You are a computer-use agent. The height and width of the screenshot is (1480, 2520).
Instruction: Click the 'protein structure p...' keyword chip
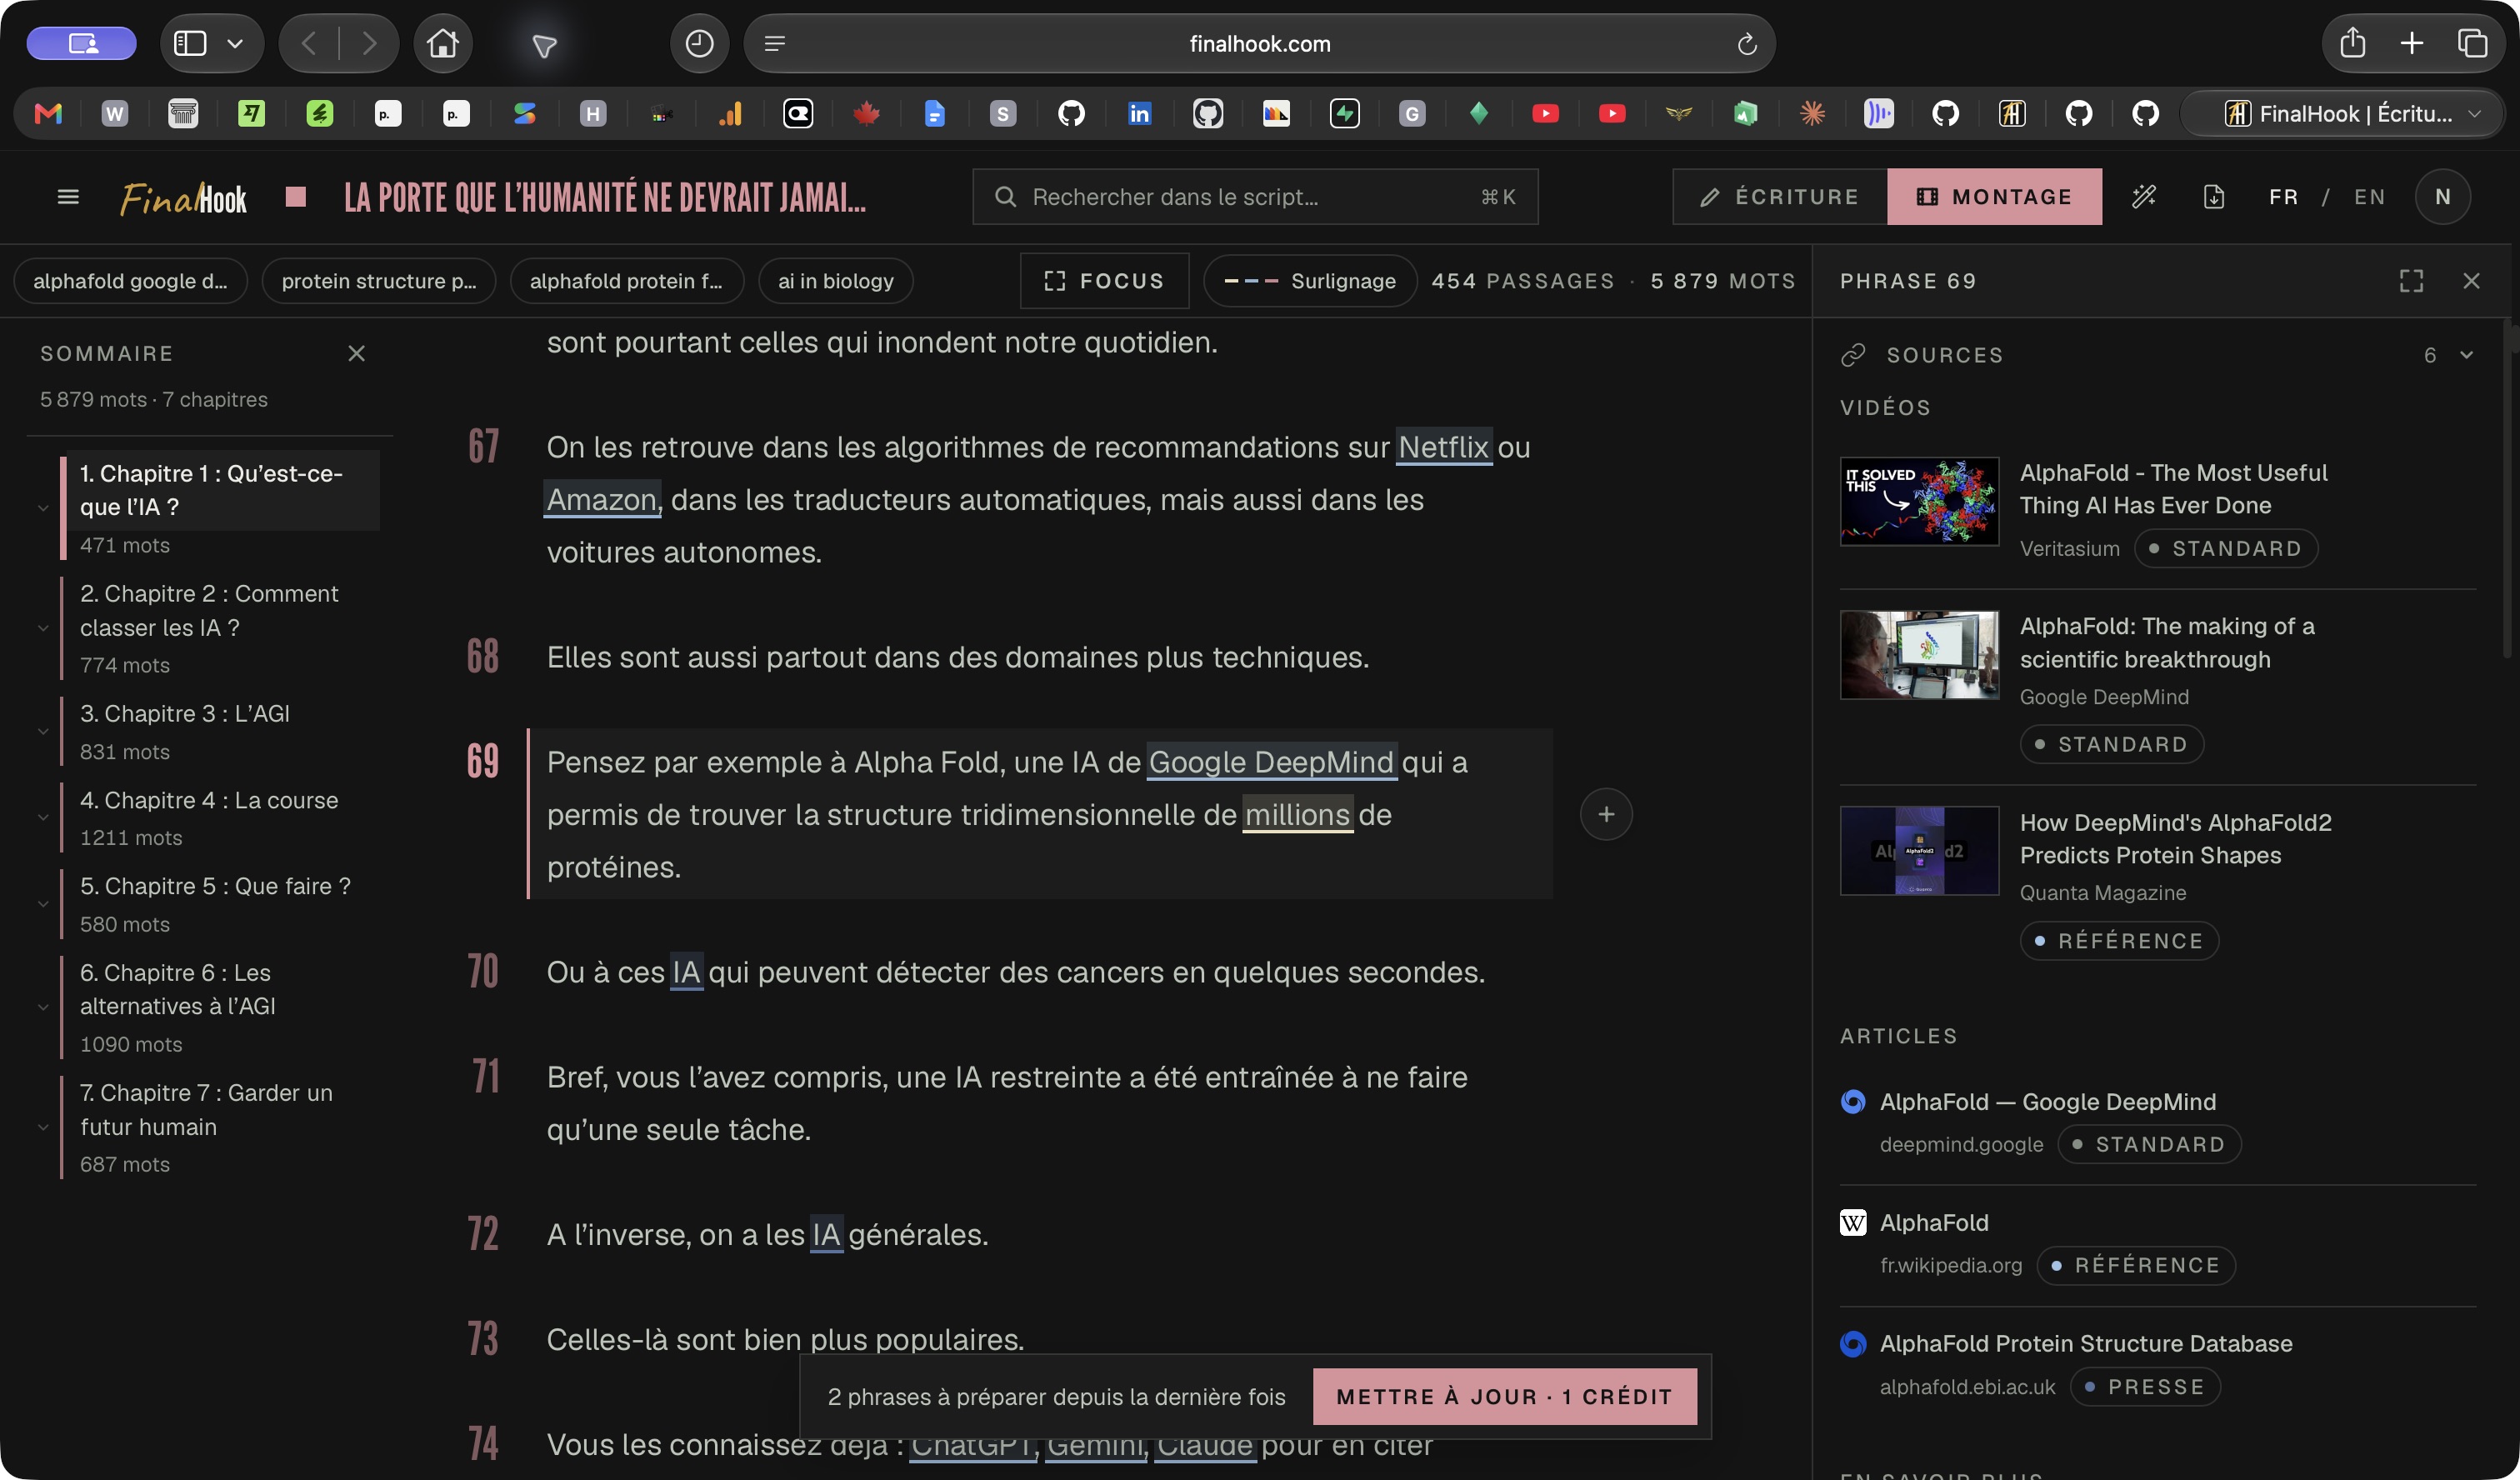coord(378,281)
